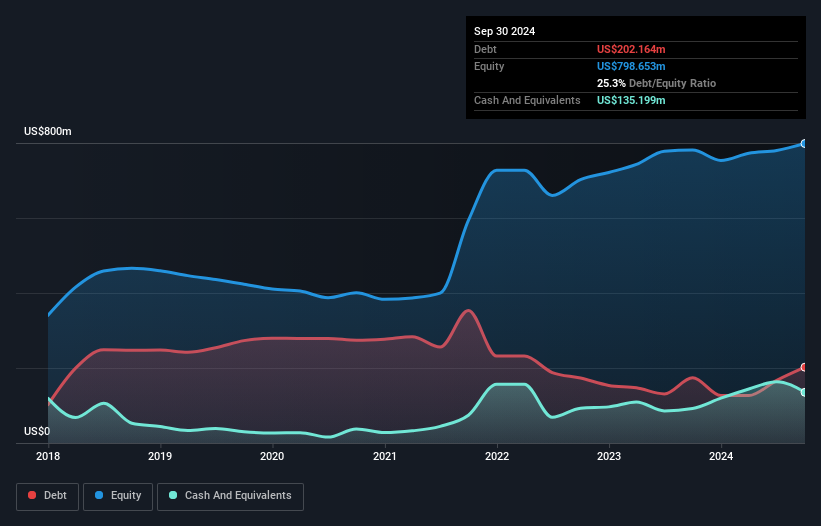Screen dimensions: 821x526
Task: Click the 25.3% Debt/Equity Ratio text
Action: pos(656,83)
